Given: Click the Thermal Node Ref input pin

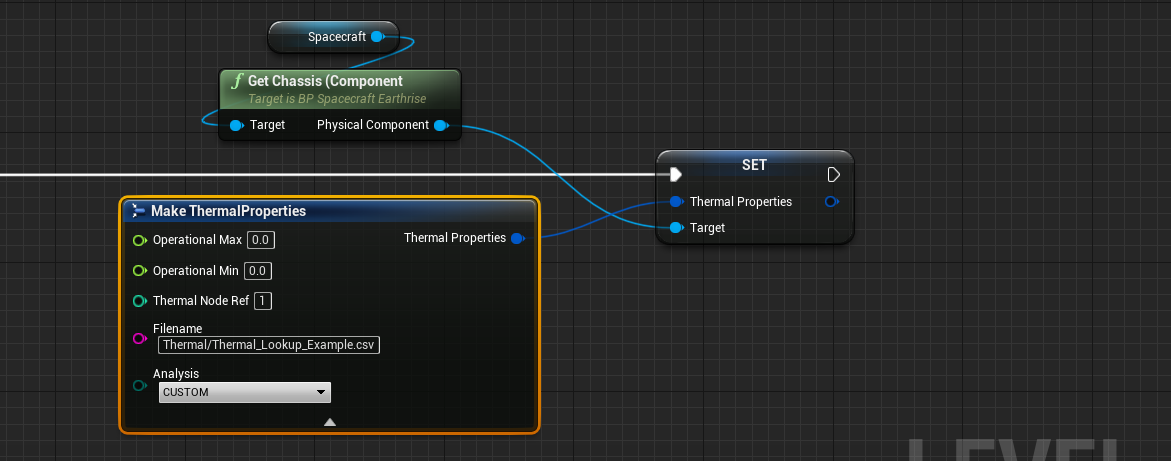Looking at the screenshot, I should (139, 301).
